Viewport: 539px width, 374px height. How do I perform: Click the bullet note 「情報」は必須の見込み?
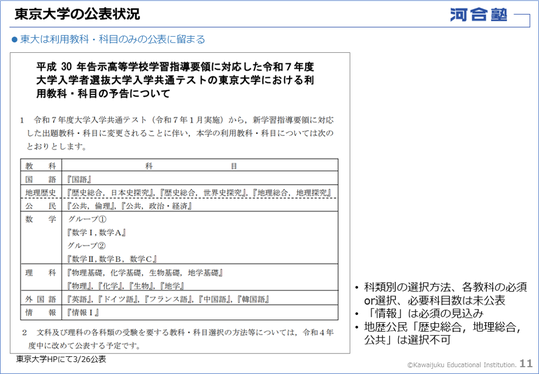[x=424, y=314]
